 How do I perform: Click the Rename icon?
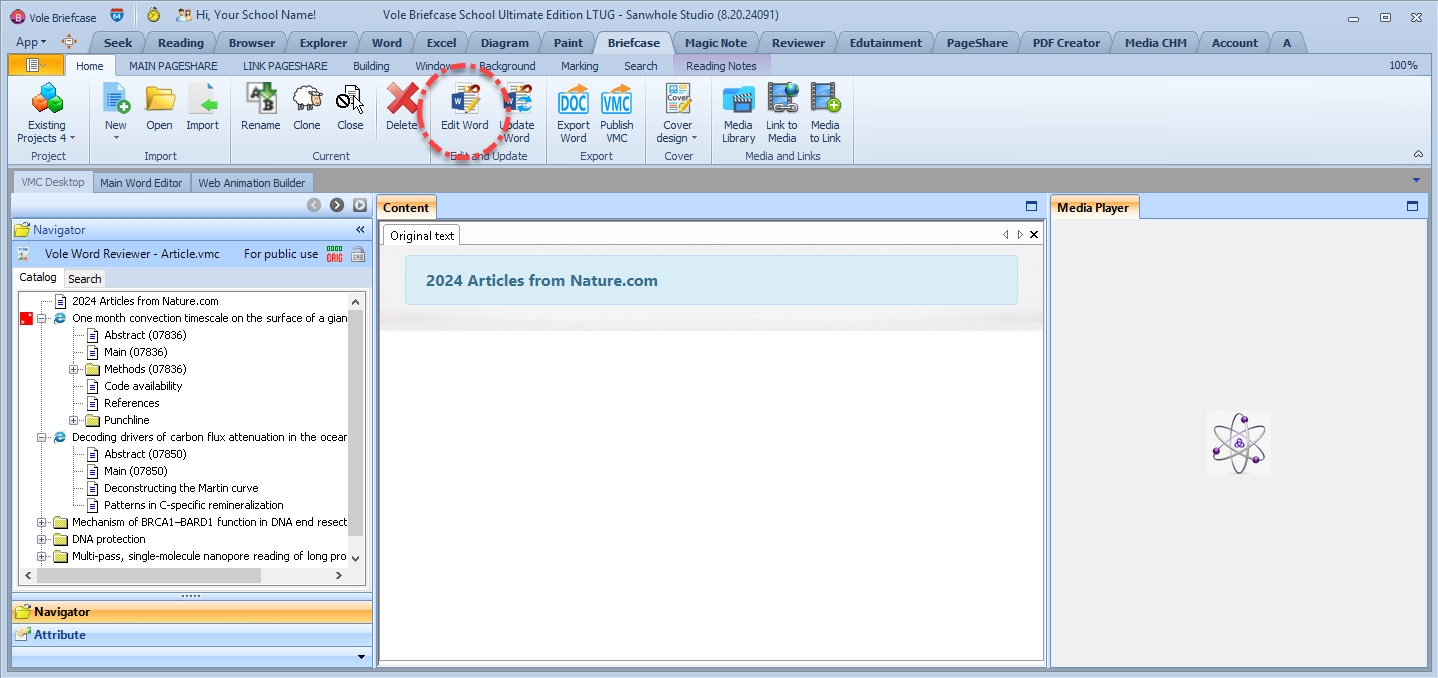pyautogui.click(x=261, y=101)
